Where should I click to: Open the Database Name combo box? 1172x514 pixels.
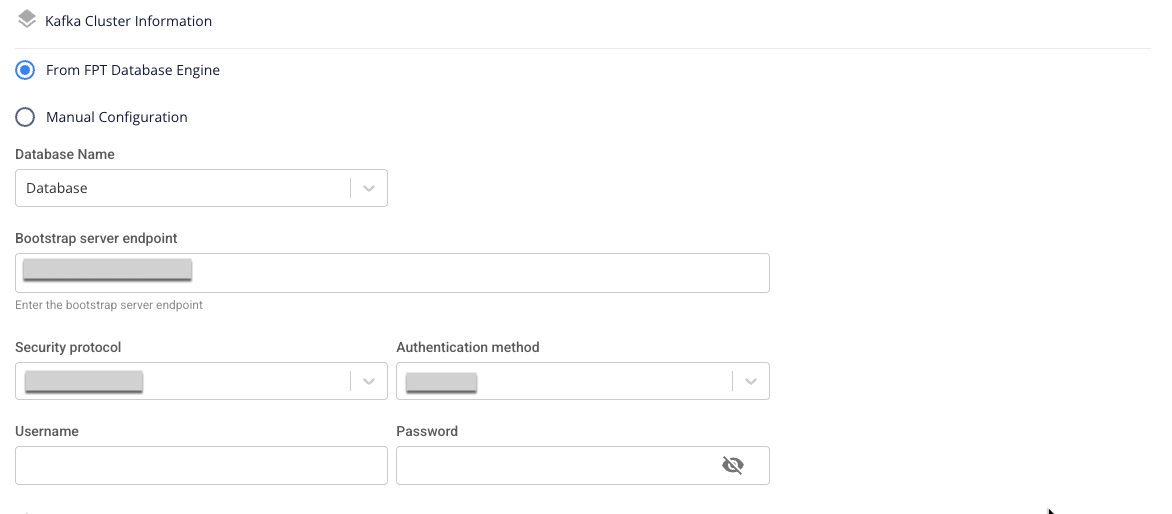pyautogui.click(x=182, y=188)
